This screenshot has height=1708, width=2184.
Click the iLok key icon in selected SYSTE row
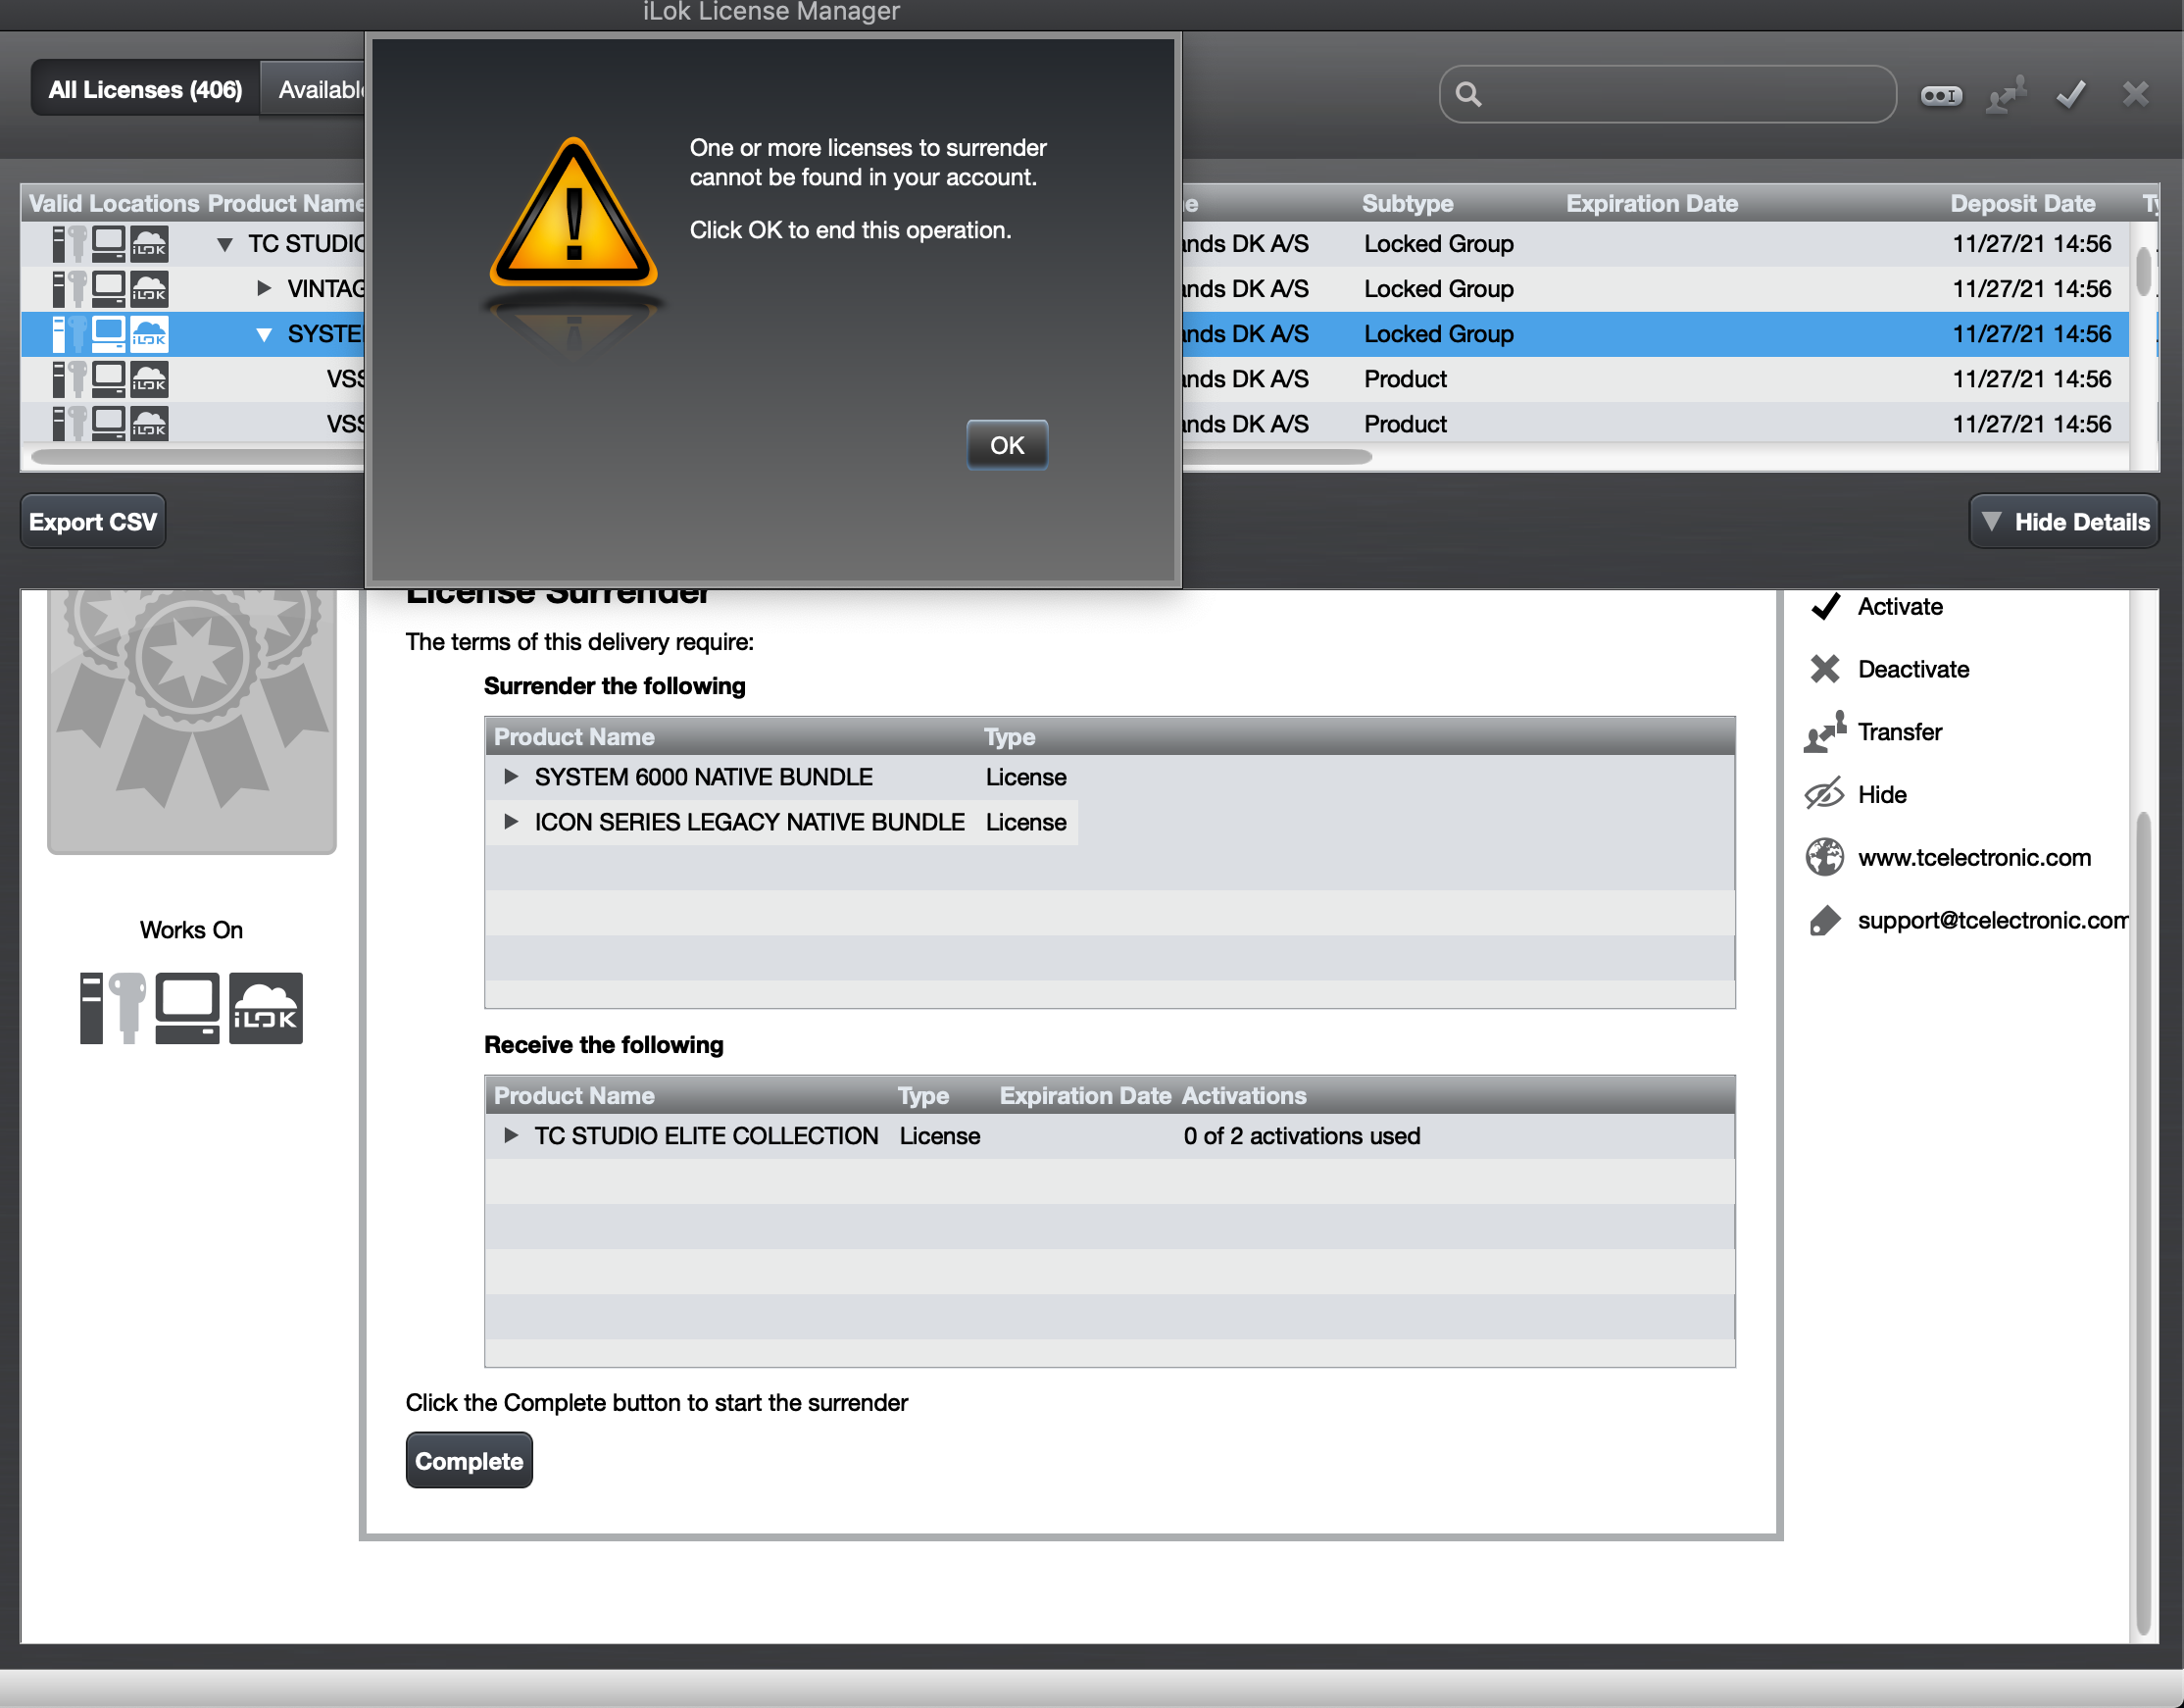pos(77,334)
